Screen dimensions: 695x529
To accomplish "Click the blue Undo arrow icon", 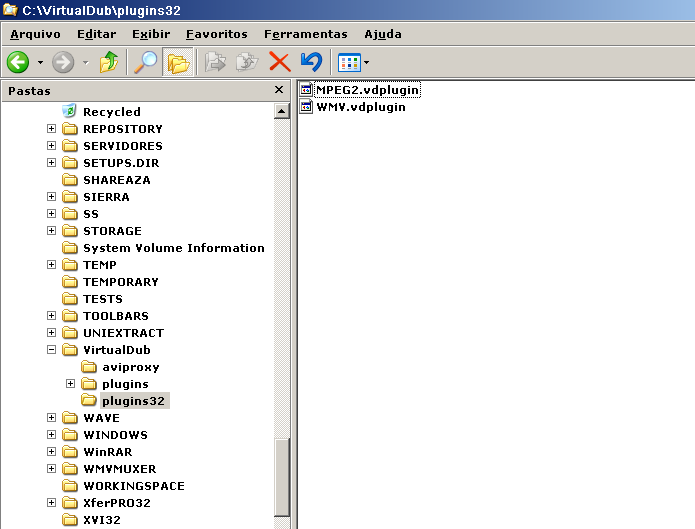I will tap(311, 62).
